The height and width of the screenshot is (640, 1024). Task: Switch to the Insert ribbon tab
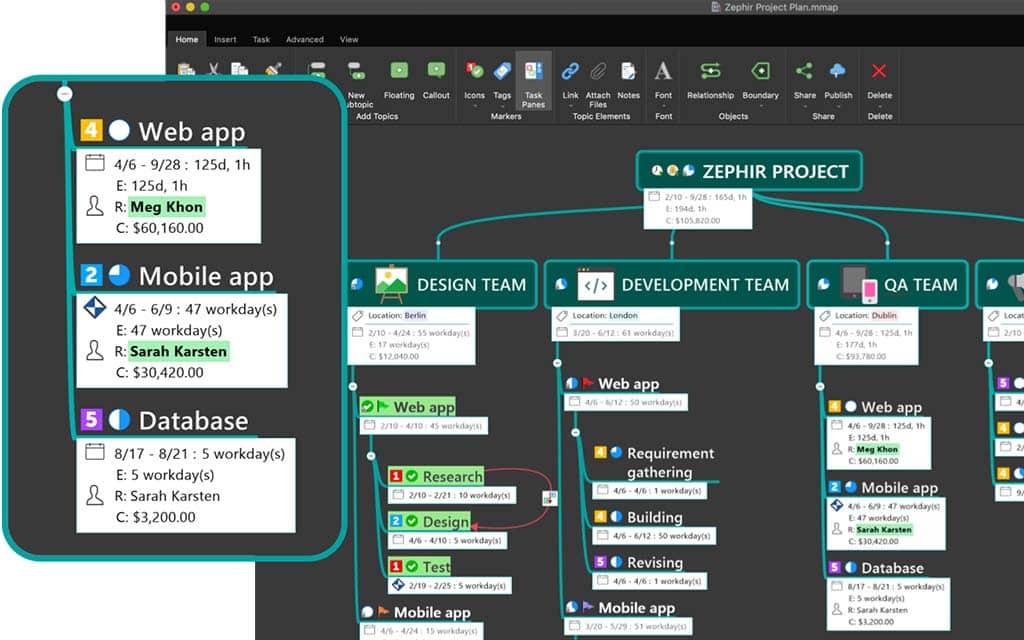coord(225,40)
